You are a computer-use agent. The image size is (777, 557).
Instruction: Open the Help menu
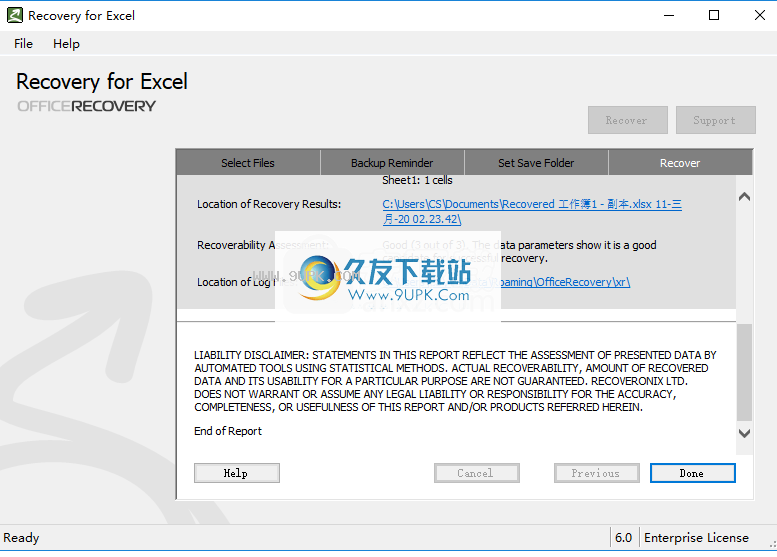tap(66, 44)
